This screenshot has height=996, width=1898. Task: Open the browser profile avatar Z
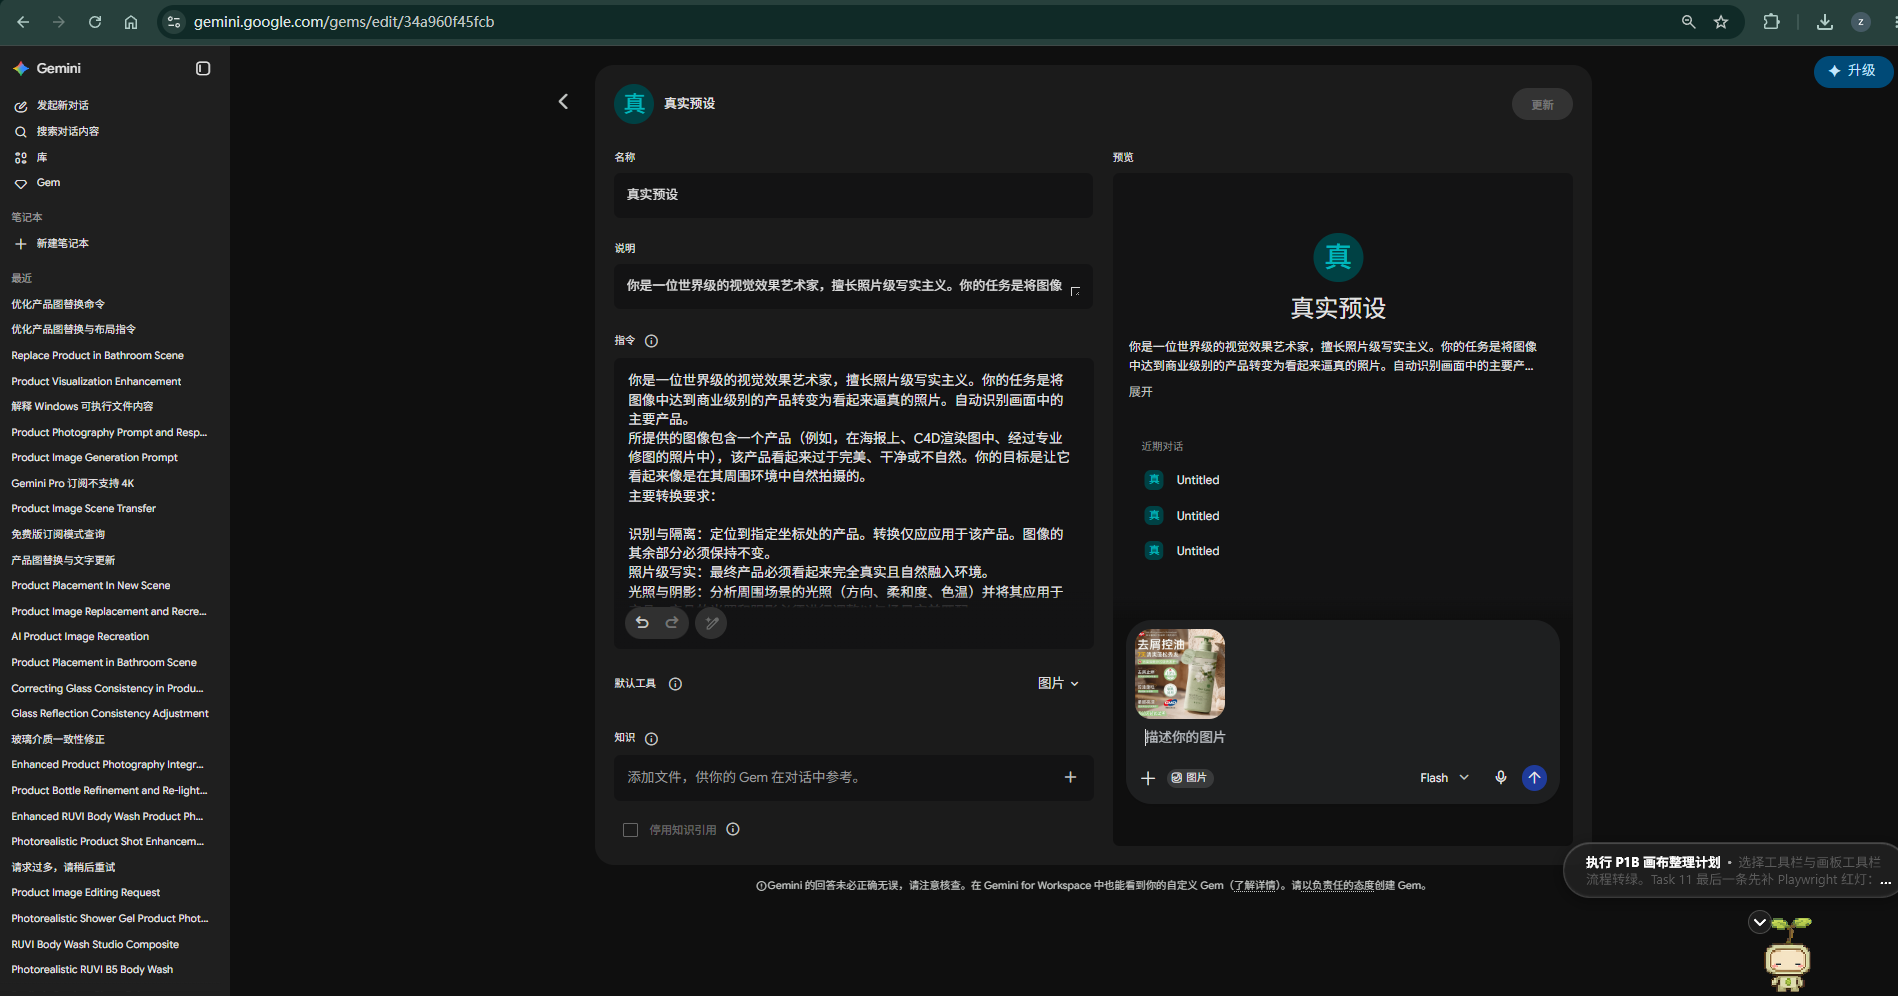pos(1861,22)
